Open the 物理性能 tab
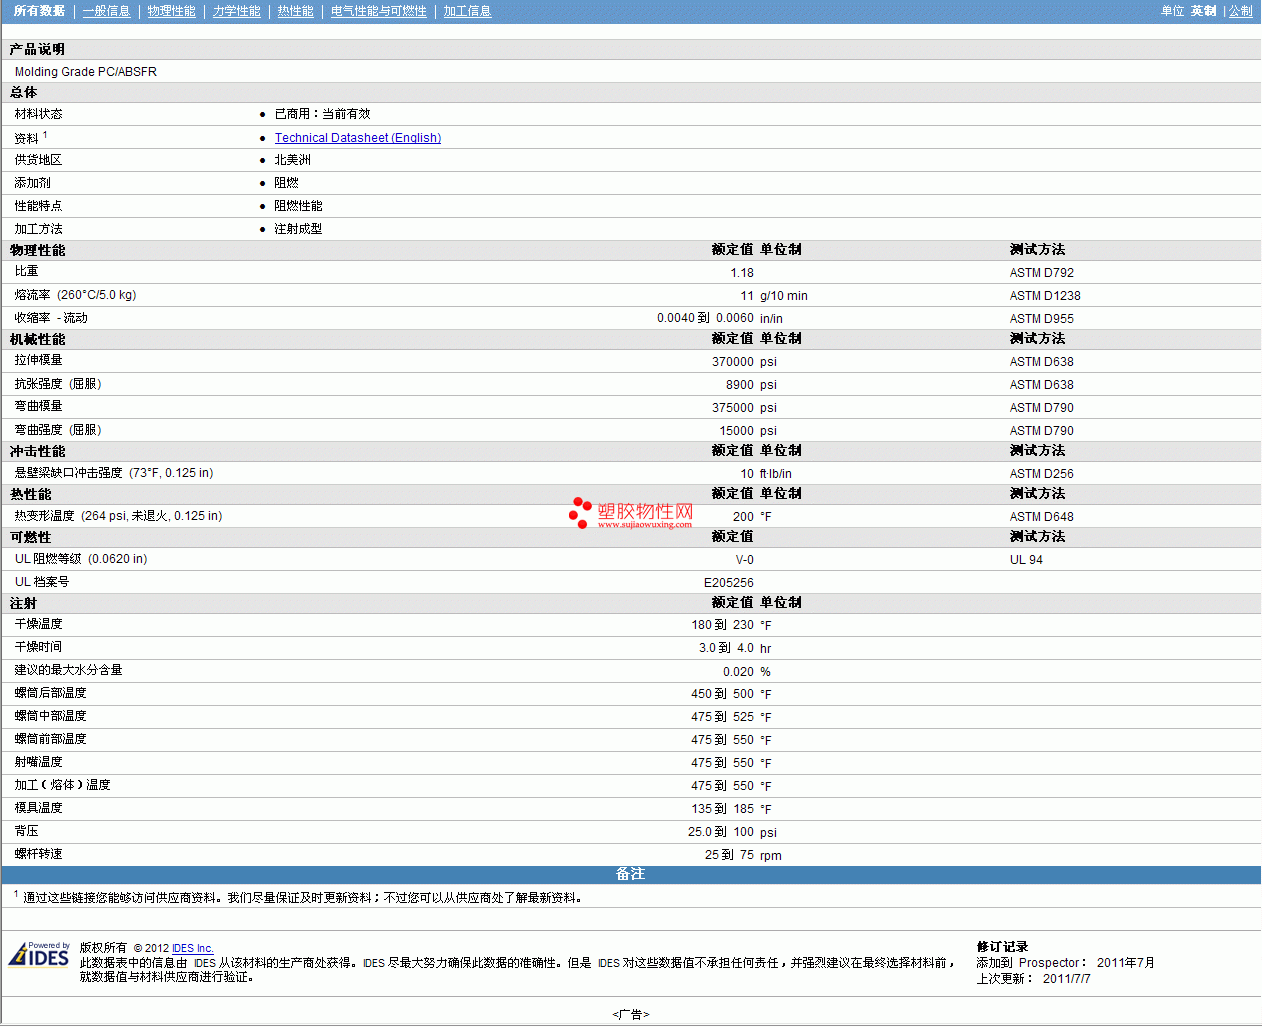The height and width of the screenshot is (1027, 1262). (x=171, y=11)
